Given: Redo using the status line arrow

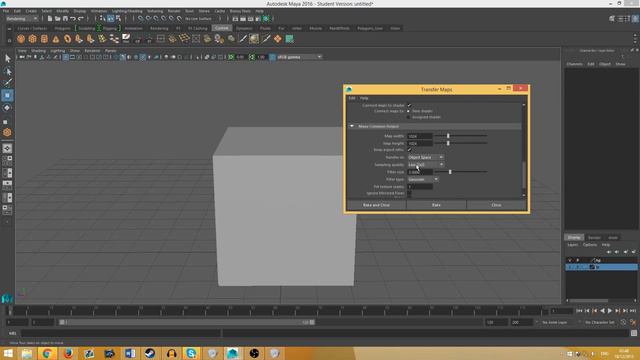Looking at the screenshot, I should pos(81,18).
